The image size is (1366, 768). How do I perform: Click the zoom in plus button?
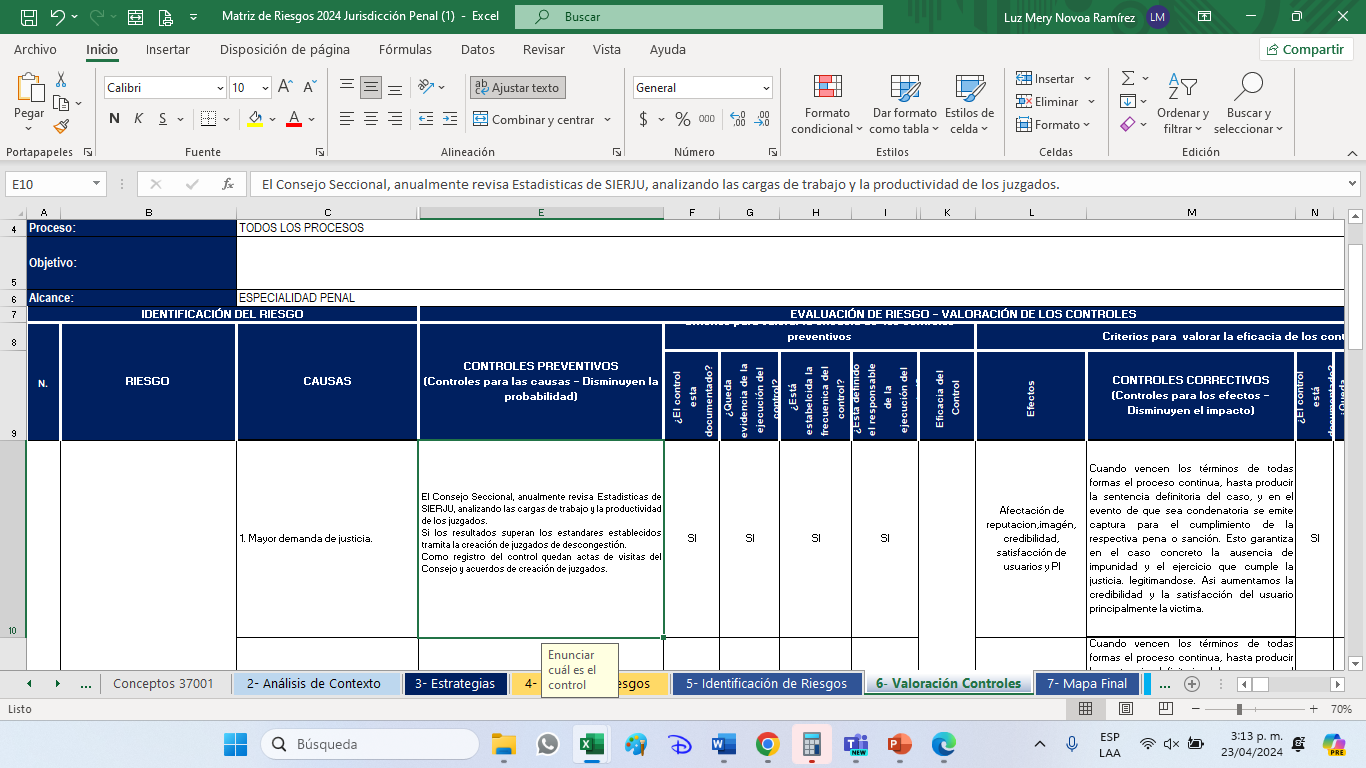click(1313, 709)
